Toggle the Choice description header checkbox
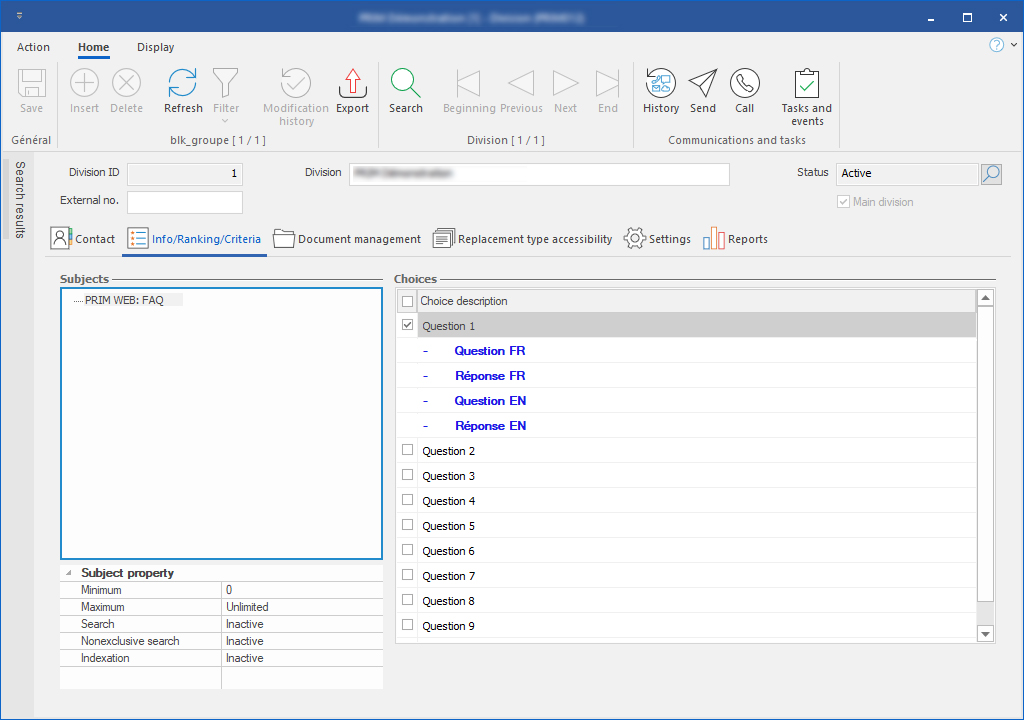 coord(407,301)
